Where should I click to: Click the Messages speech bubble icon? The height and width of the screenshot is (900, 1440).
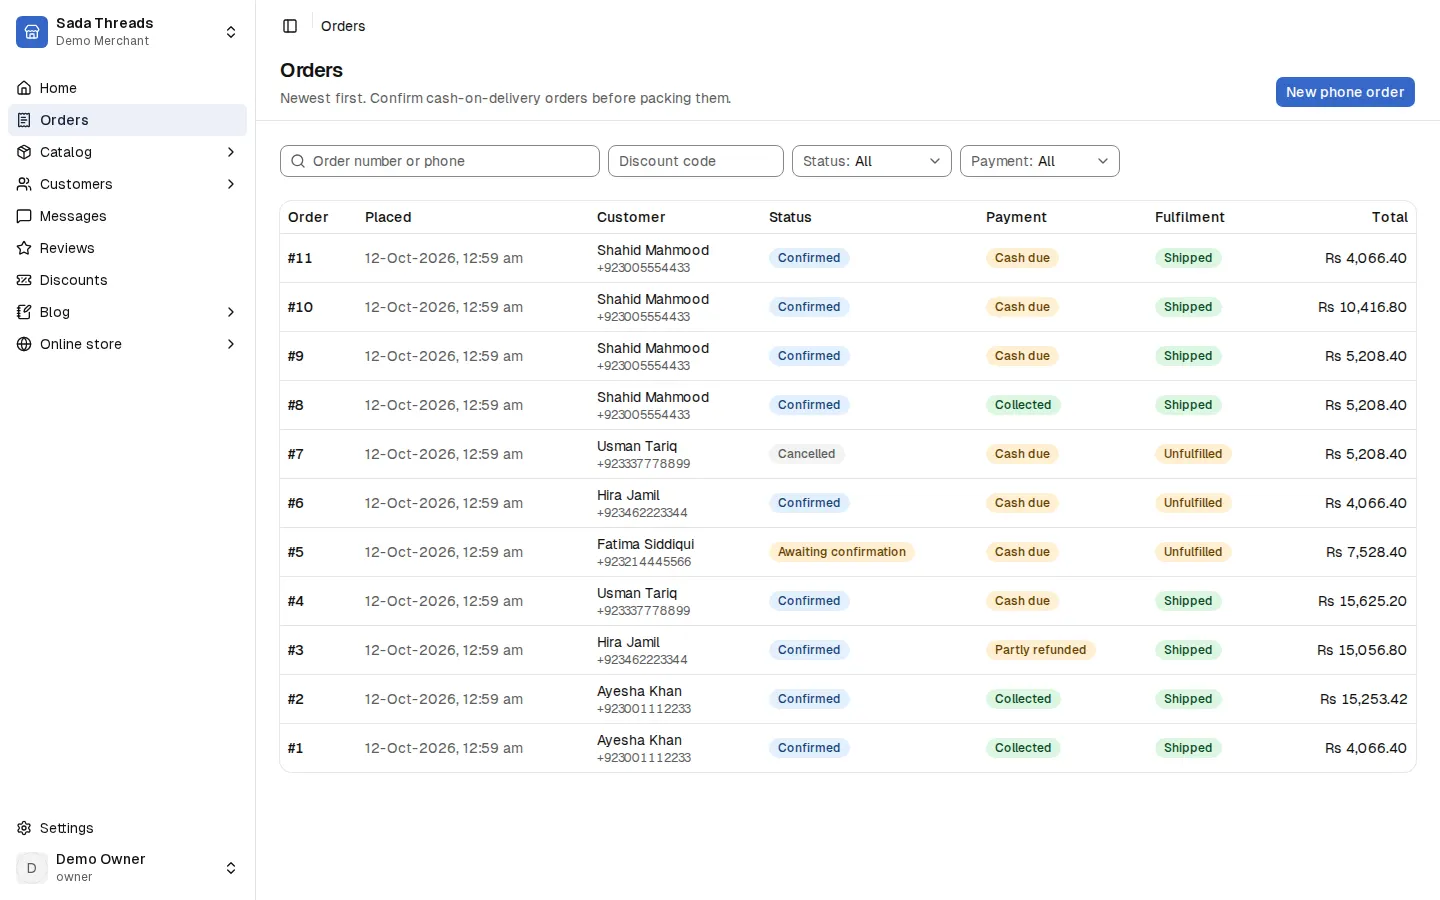point(24,216)
